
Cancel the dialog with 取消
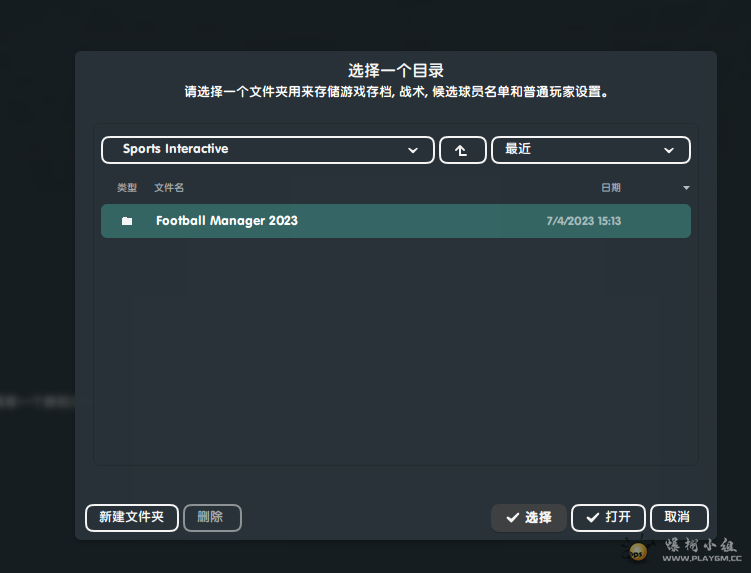tap(679, 517)
